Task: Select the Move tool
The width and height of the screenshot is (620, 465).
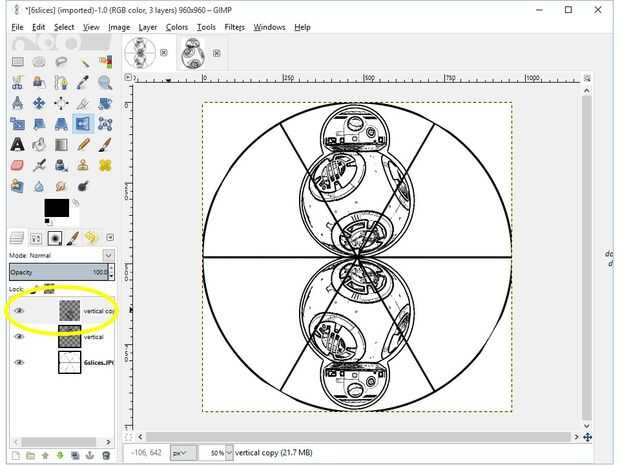Action: (39, 103)
